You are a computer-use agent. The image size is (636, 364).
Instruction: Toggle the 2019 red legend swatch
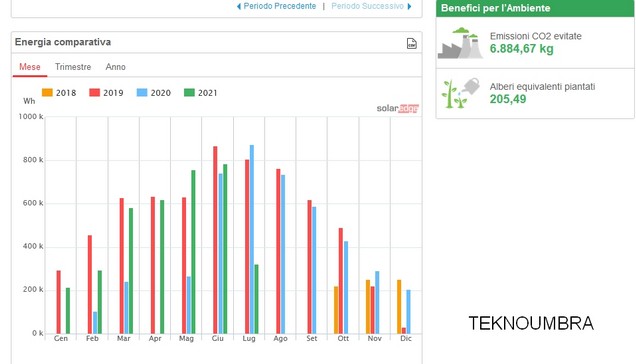pos(95,93)
